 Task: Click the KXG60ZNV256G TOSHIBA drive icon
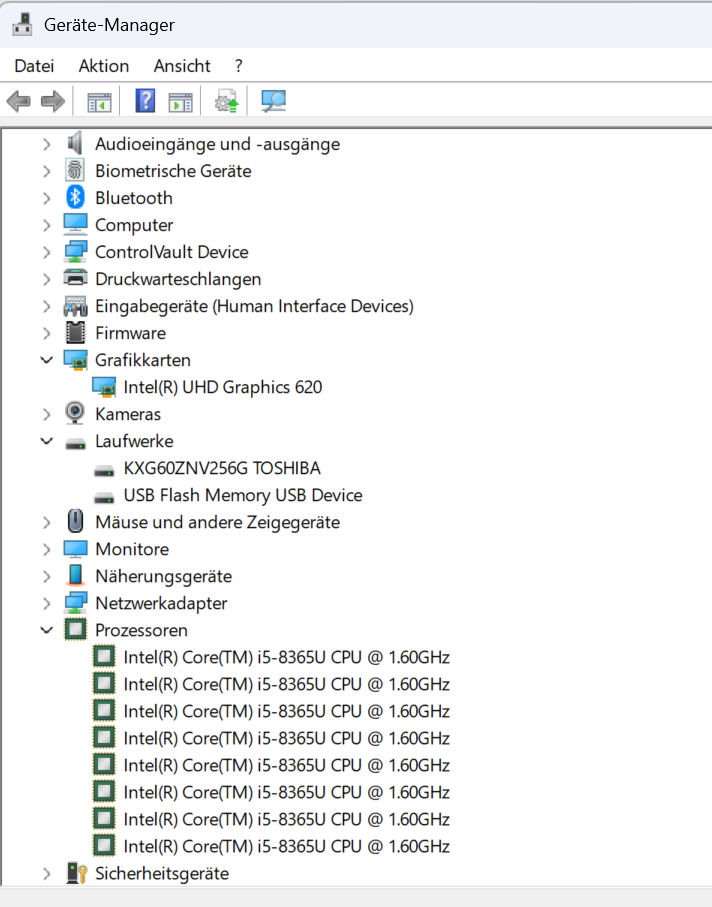click(104, 470)
